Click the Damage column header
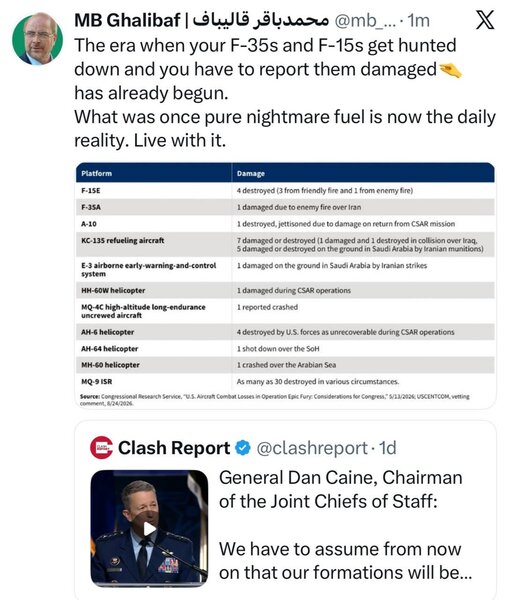This screenshot has height=600, width=507. (251, 174)
